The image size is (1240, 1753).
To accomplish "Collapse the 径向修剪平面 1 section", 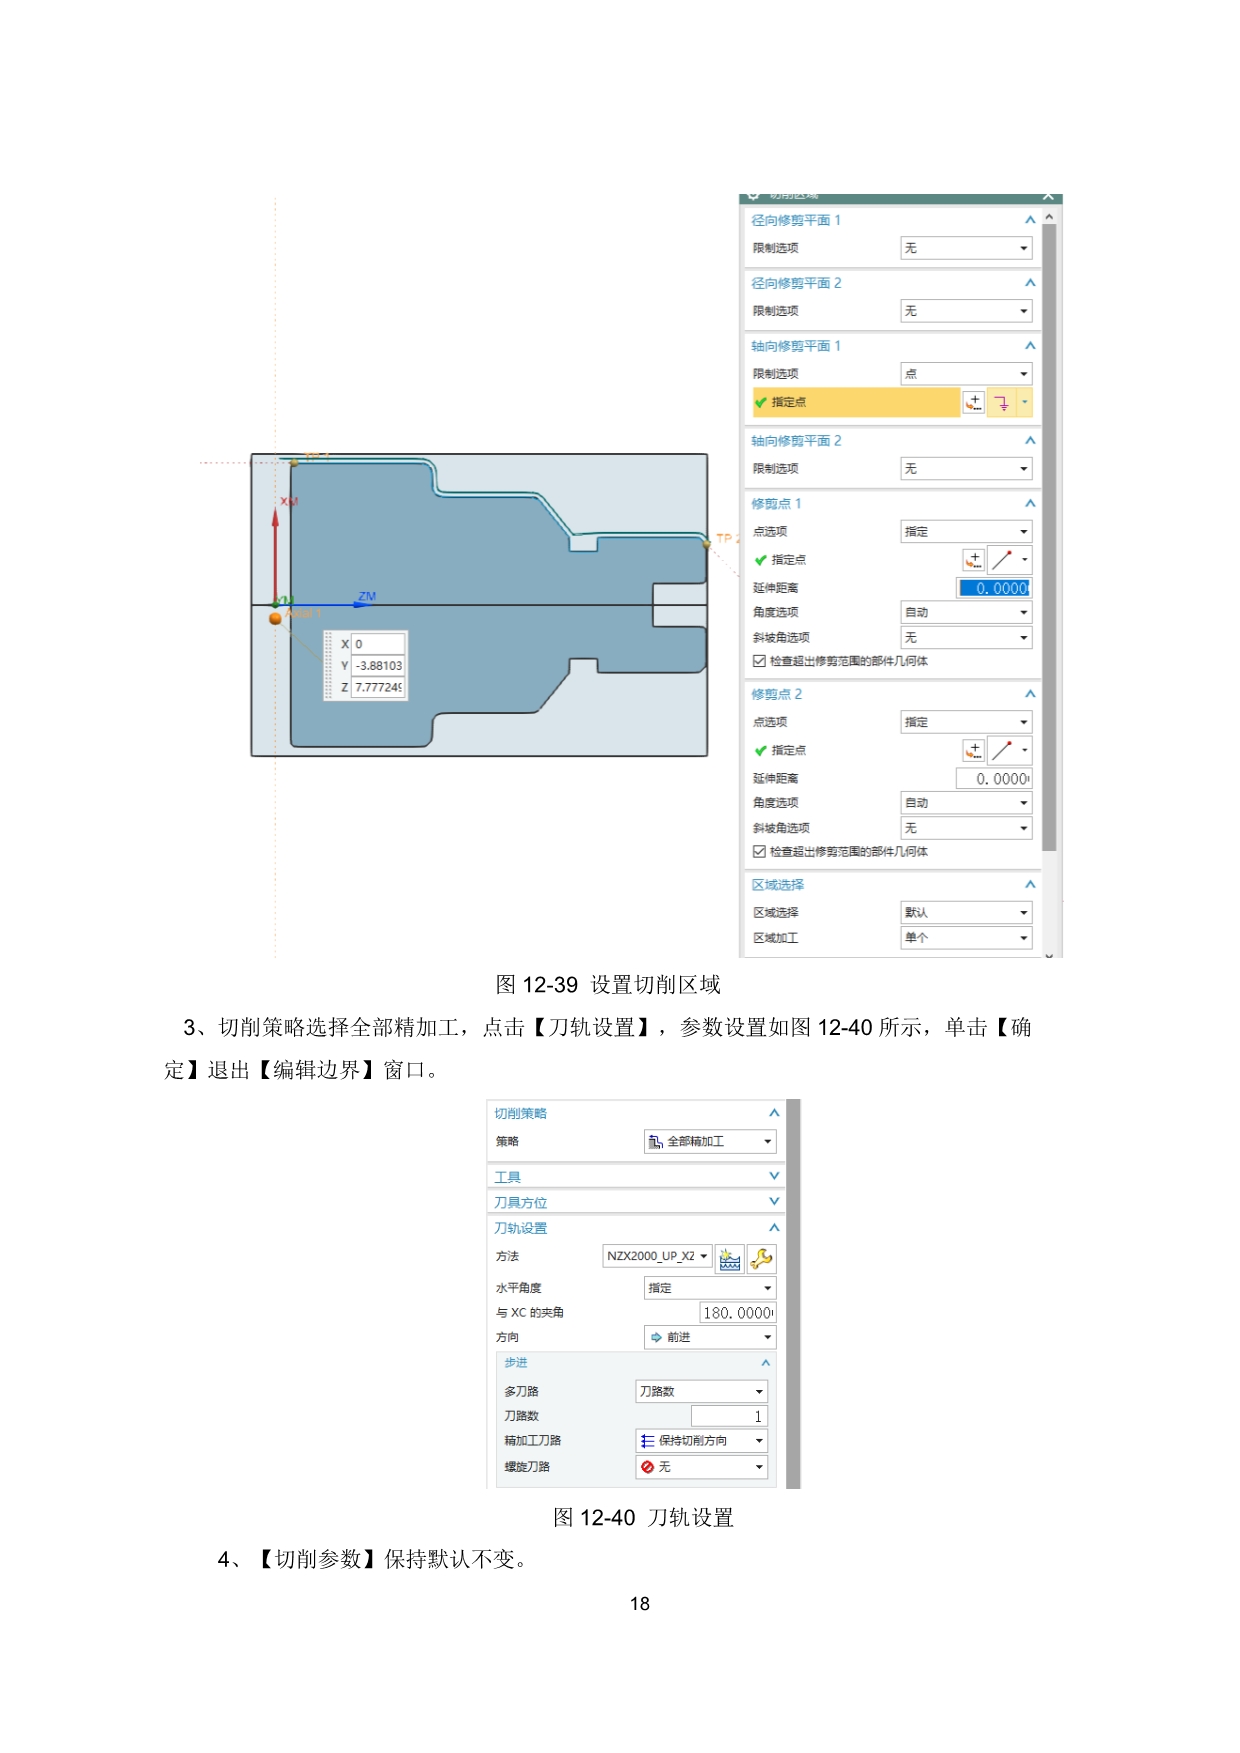I will click(1030, 220).
